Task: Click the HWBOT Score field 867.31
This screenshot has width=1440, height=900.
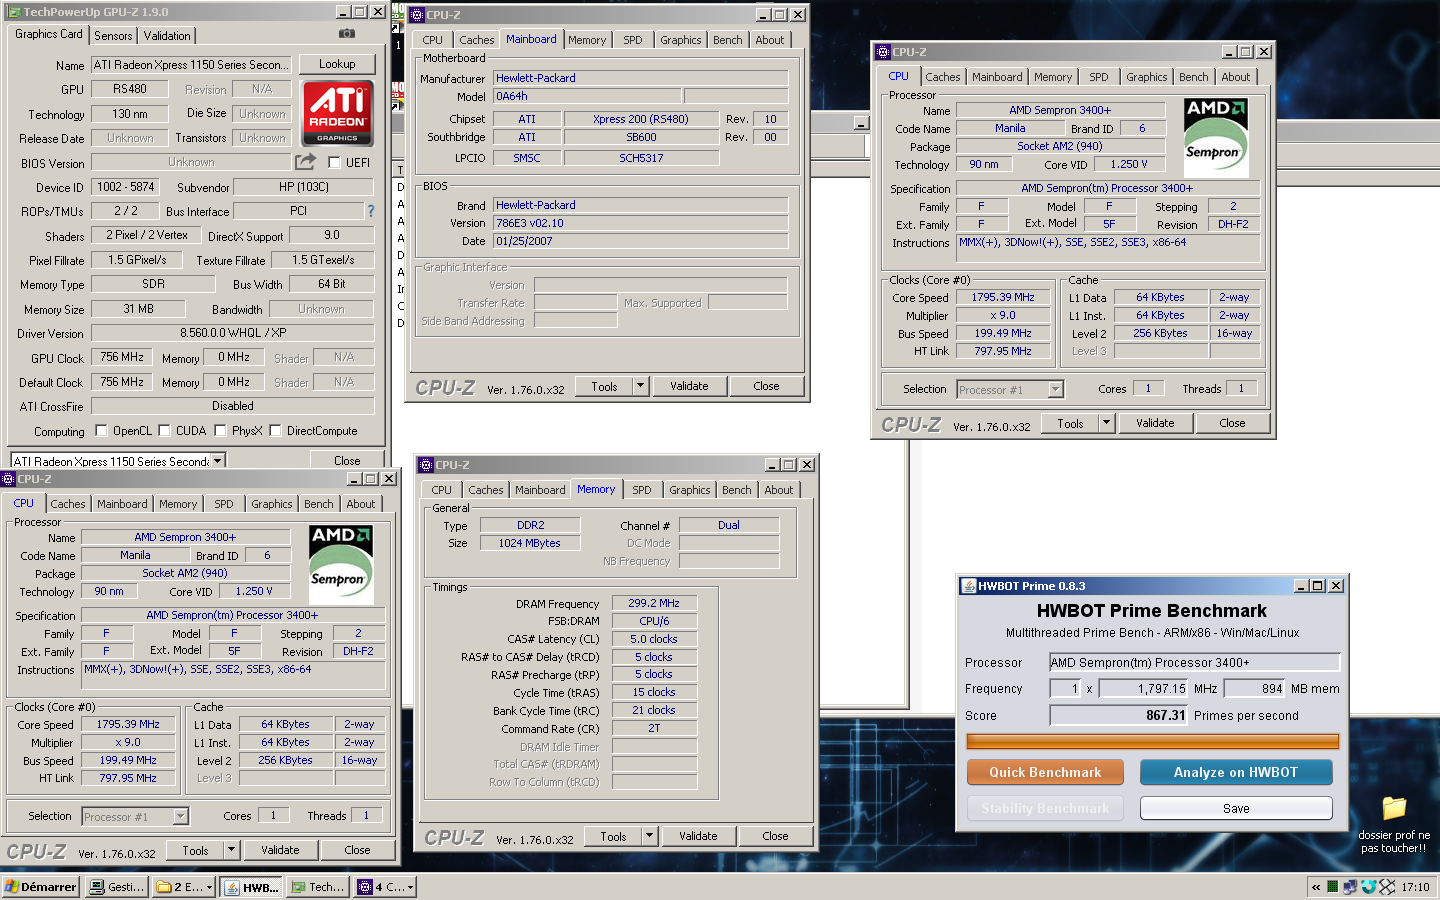Action: click(x=1119, y=716)
